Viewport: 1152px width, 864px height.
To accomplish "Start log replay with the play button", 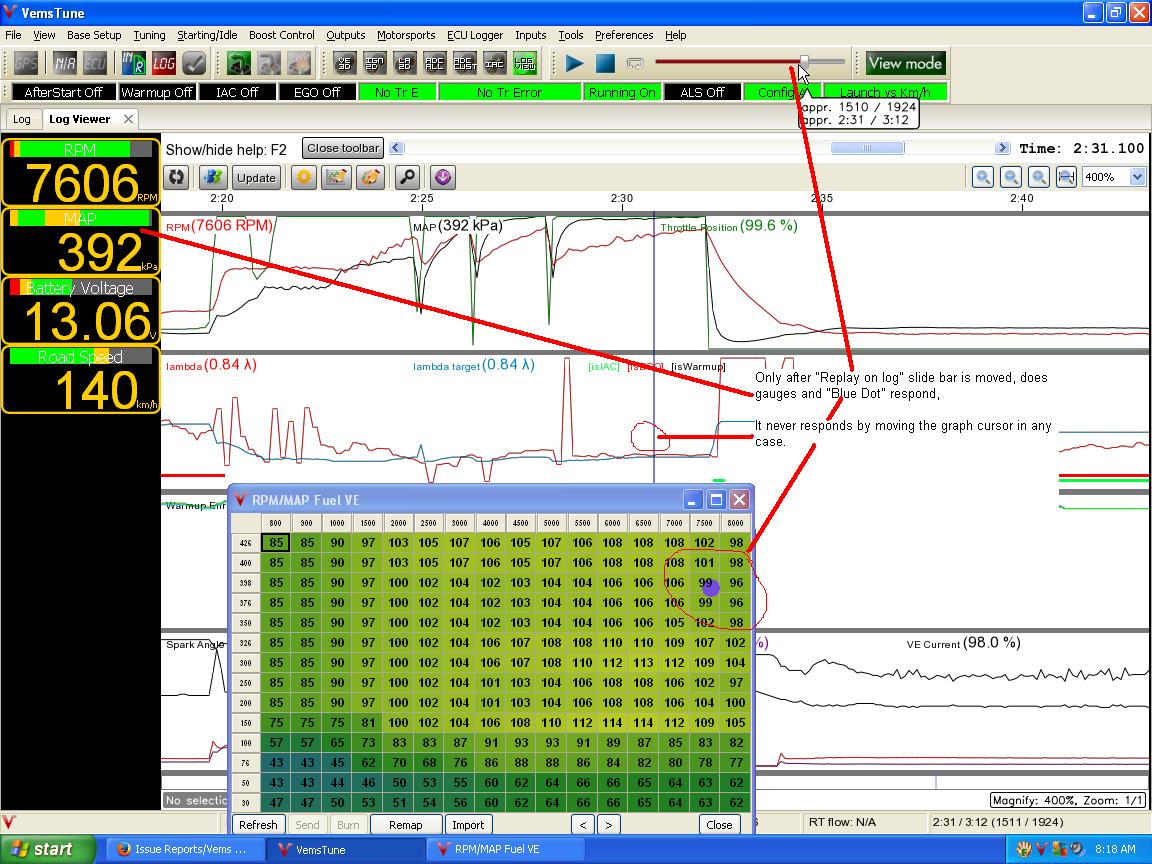I will pos(575,63).
